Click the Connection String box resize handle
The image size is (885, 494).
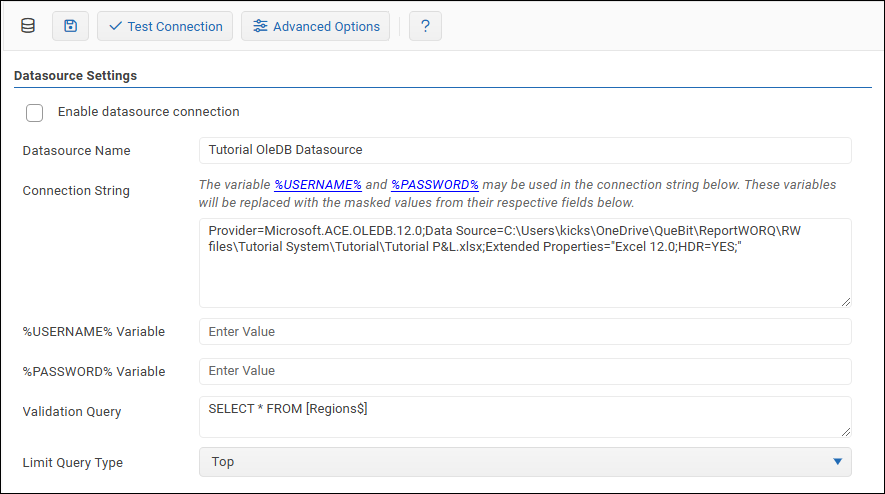[845, 301]
